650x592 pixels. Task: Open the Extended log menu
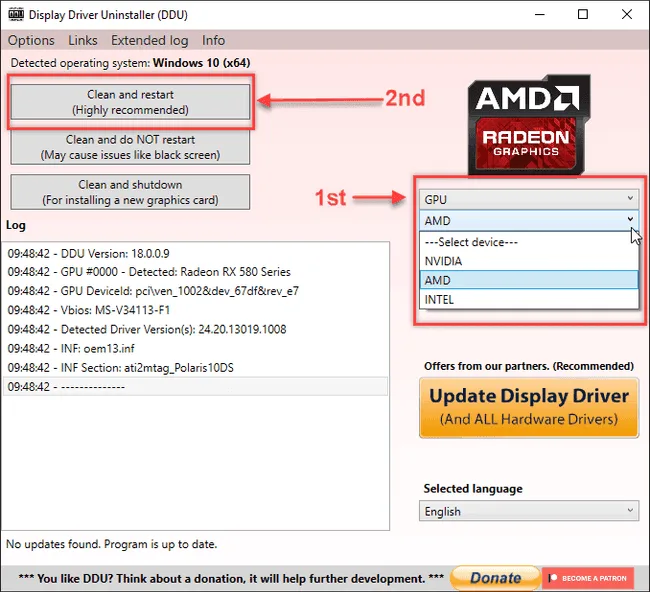click(x=149, y=40)
